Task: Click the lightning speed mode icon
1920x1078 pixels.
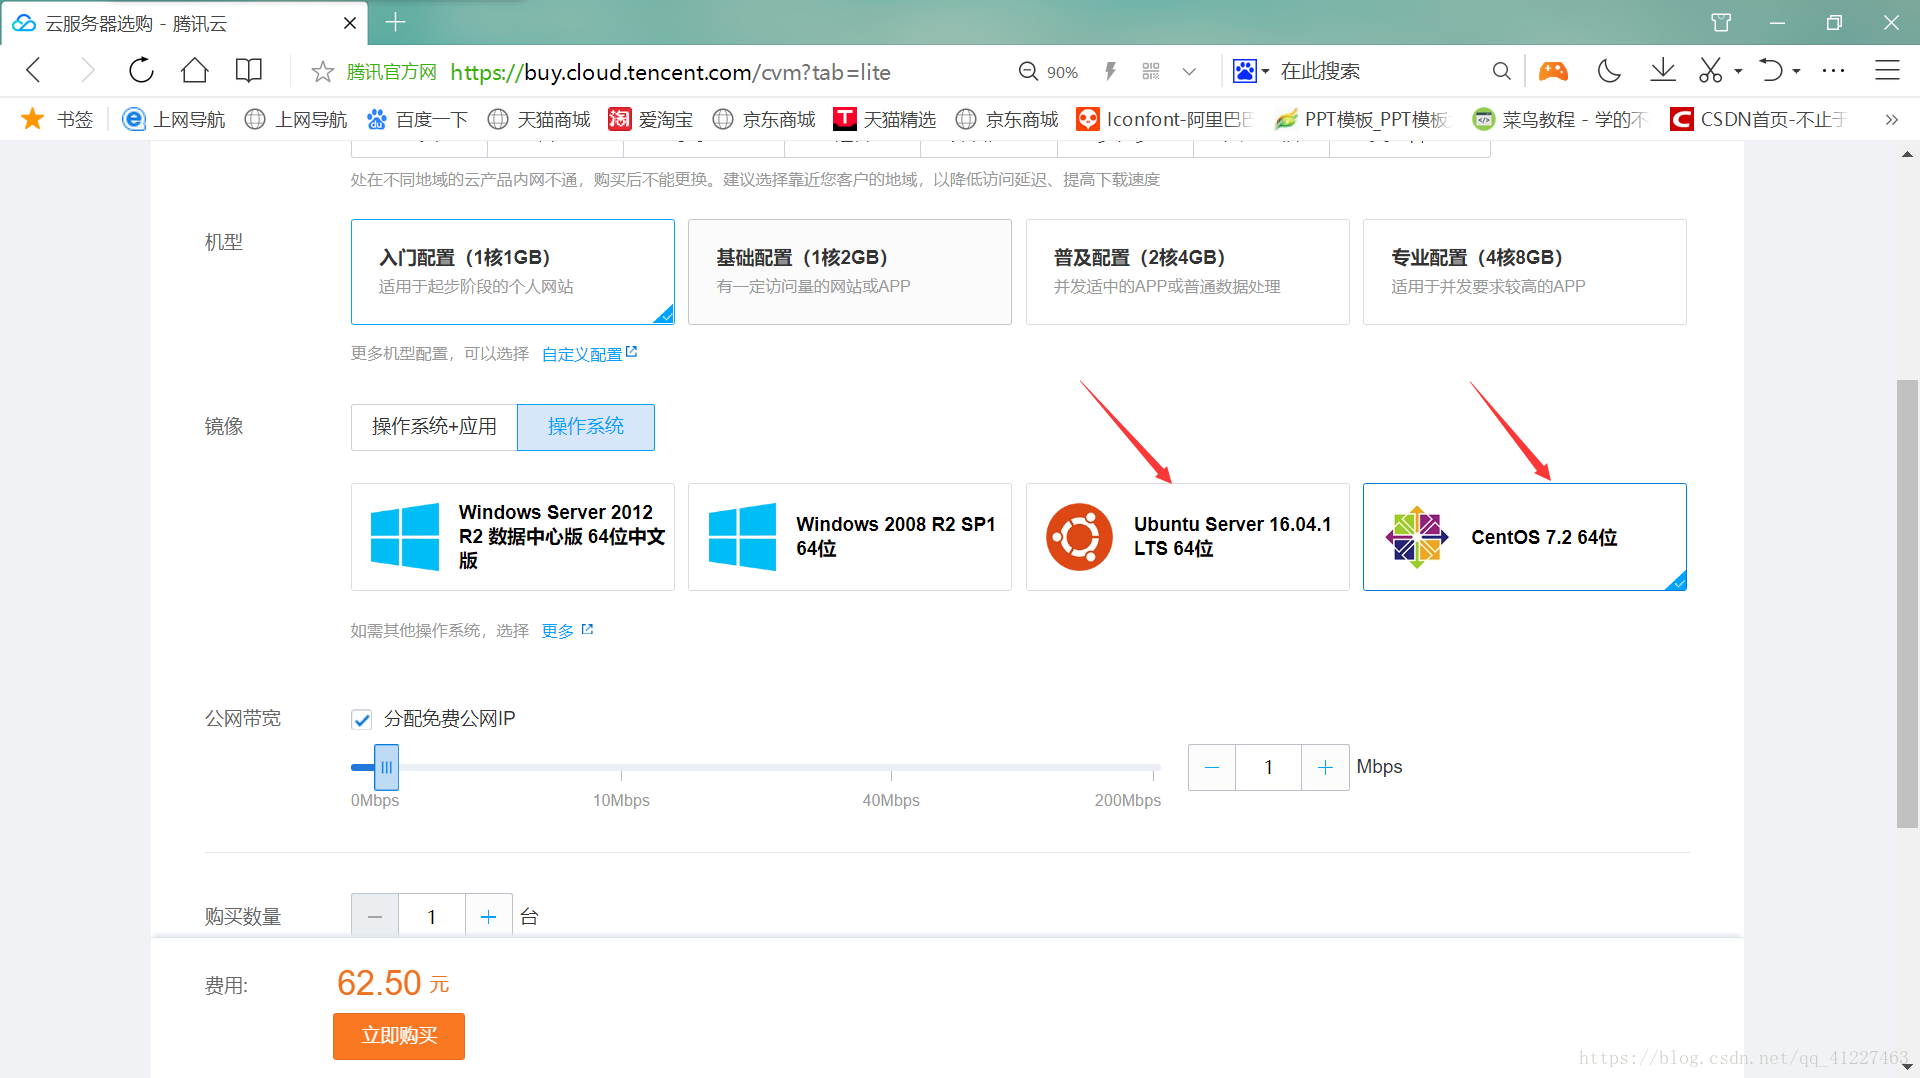Action: point(1110,71)
